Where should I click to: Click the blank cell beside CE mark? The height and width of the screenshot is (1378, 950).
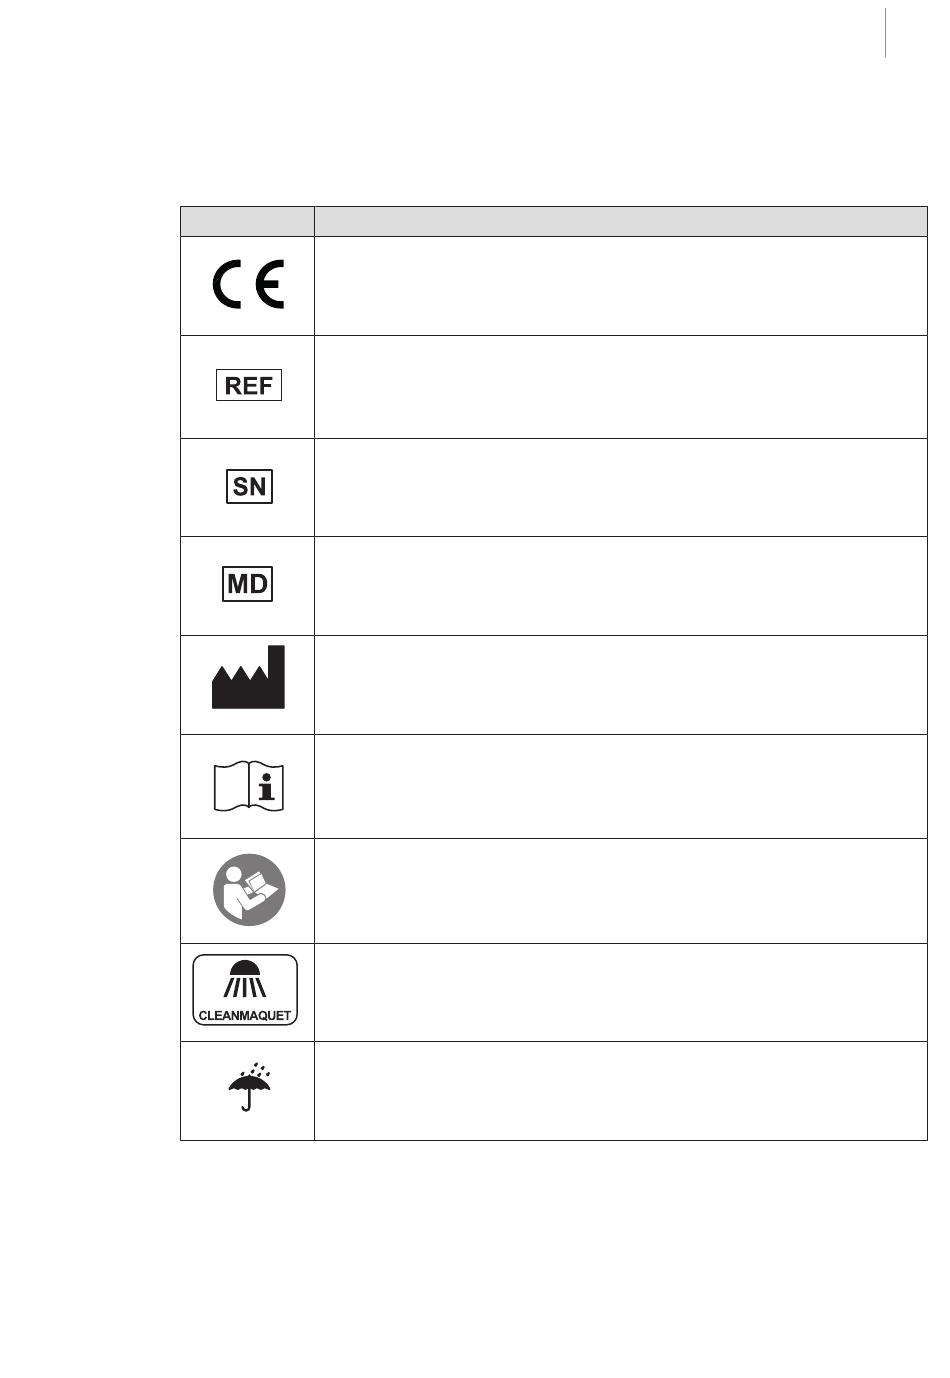pos(620,286)
